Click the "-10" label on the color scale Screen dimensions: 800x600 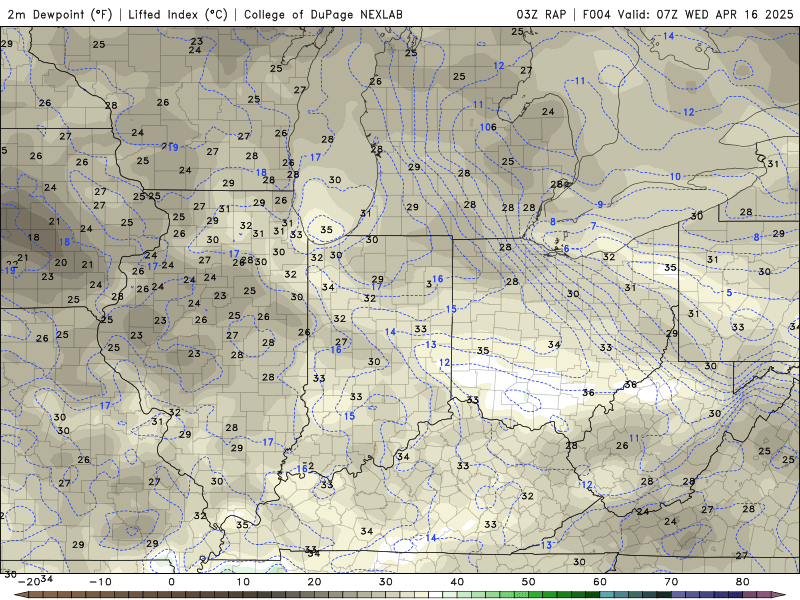(x=100, y=582)
